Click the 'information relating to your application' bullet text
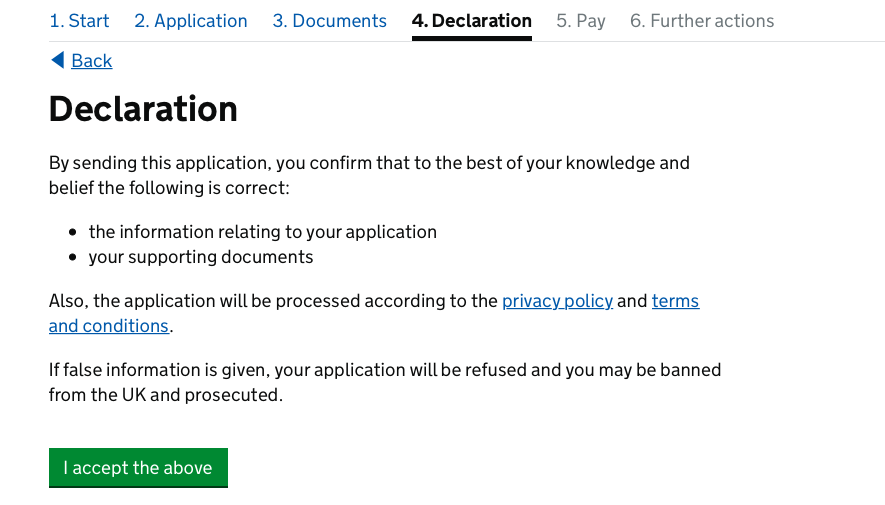Screen dimensions: 885x505 click(x=262, y=232)
